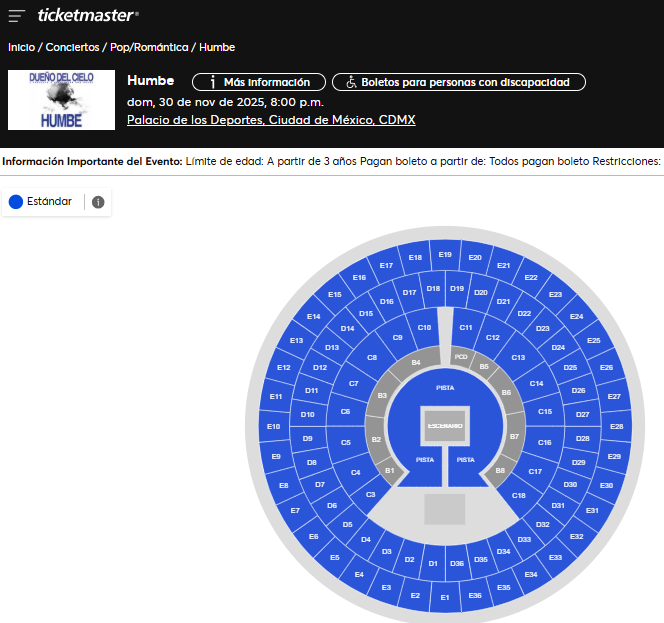Choose section E31 on the map
The height and width of the screenshot is (623, 664).
pyautogui.click(x=592, y=510)
